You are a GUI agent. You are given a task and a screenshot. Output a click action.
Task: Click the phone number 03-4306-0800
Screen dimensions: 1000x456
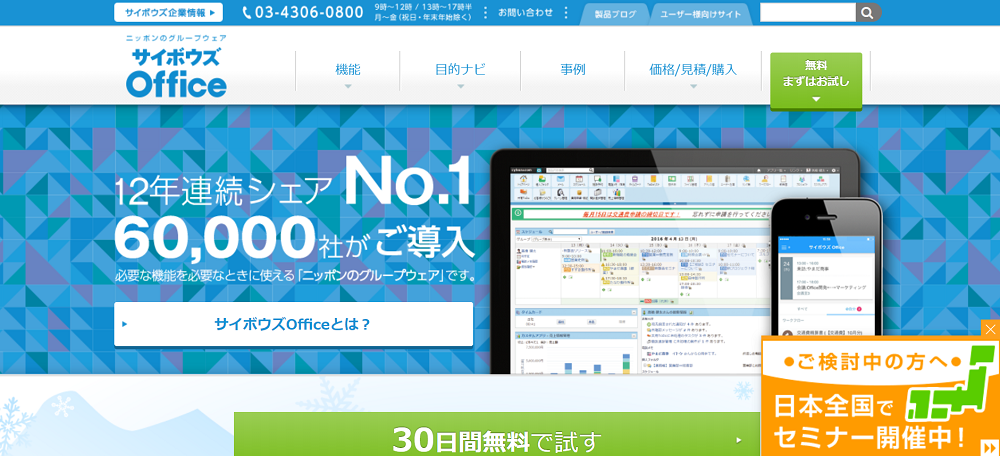pos(303,12)
